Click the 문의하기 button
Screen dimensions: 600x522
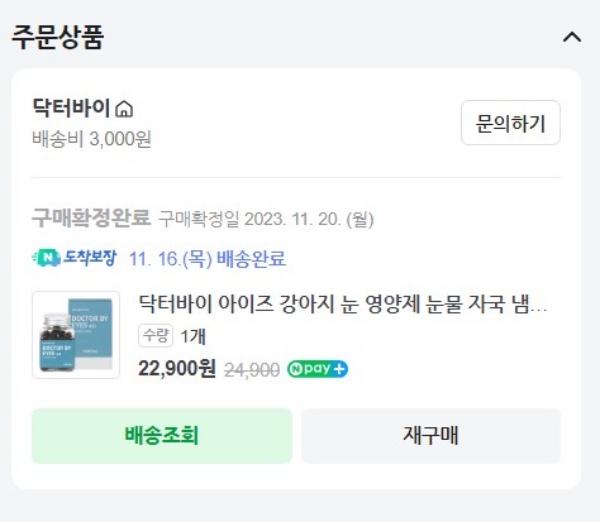tap(510, 123)
